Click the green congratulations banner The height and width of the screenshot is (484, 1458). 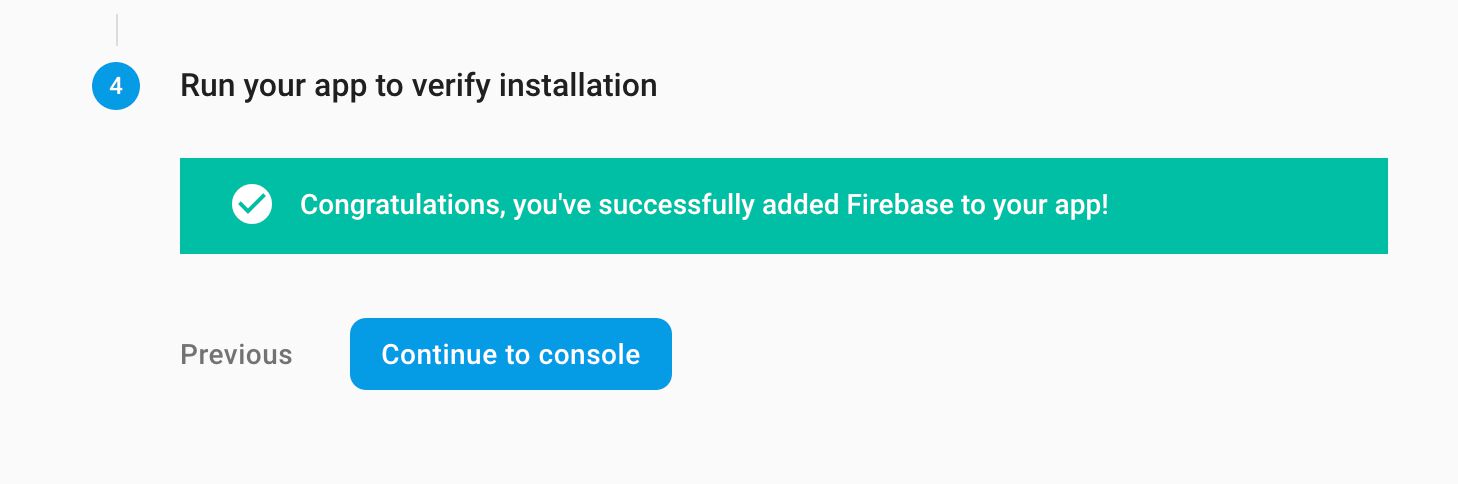(x=784, y=206)
